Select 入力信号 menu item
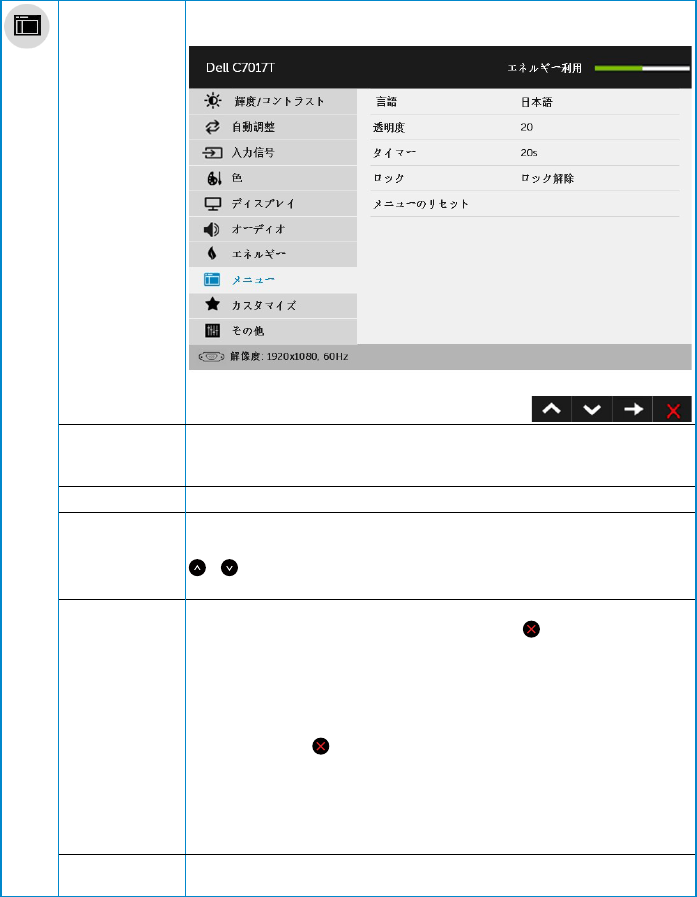 273,153
